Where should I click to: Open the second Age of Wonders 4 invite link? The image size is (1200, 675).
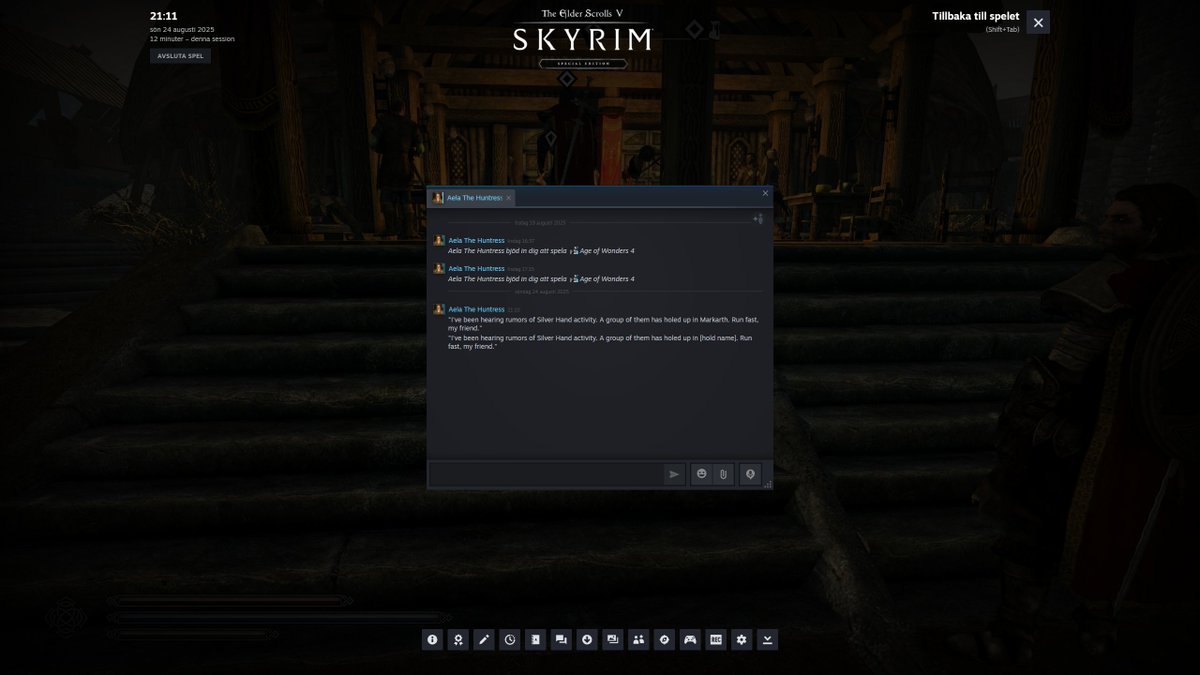607,279
